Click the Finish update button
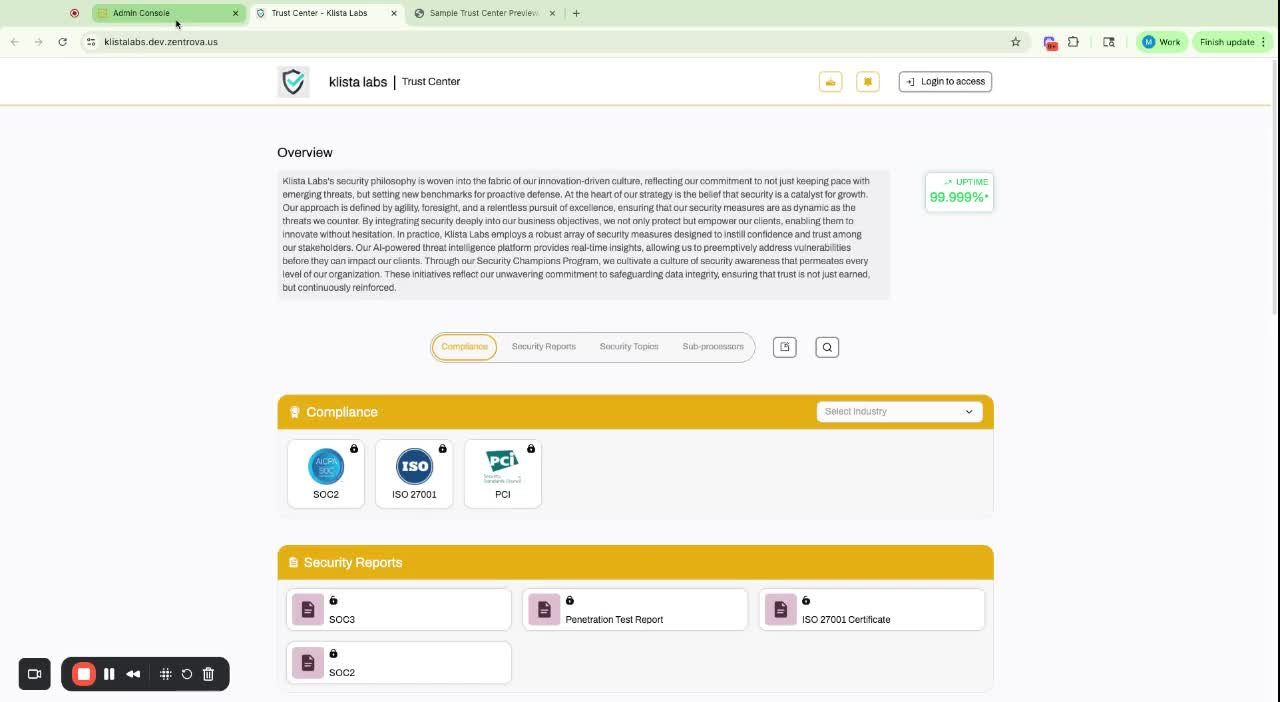Image resolution: width=1280 pixels, height=702 pixels. pos(1227,42)
